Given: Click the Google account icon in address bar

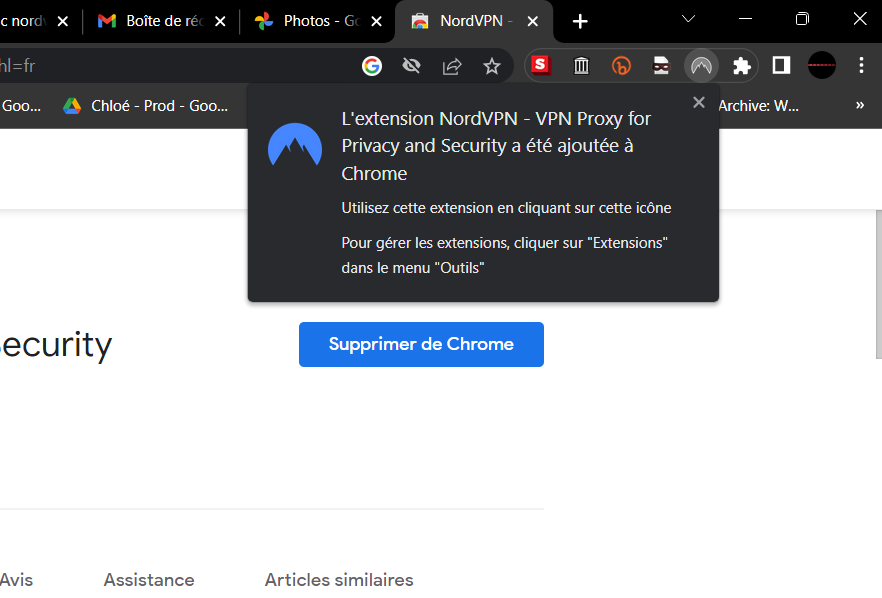Looking at the screenshot, I should 372,66.
